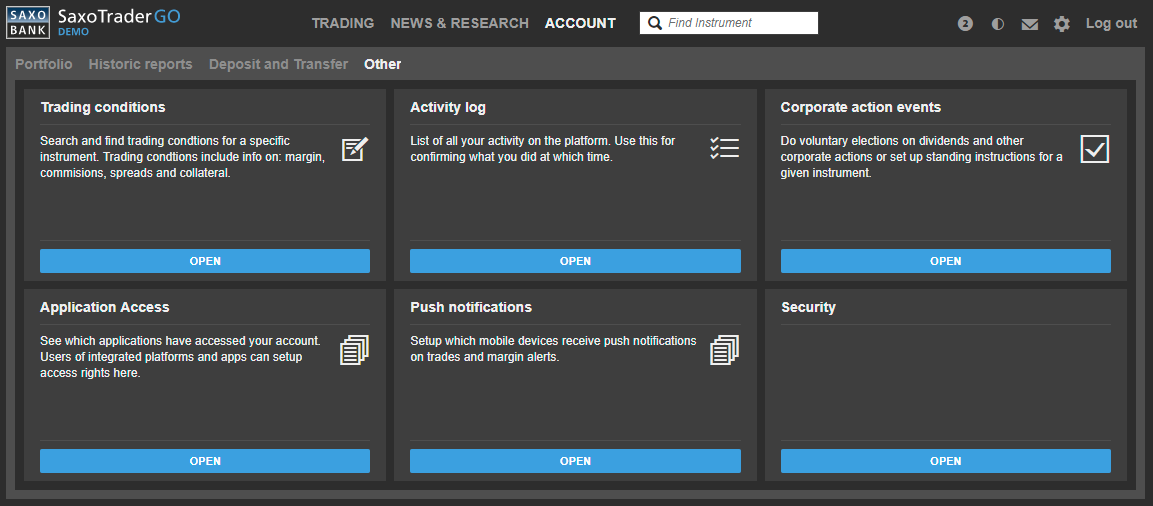Switch to Deposit and Transfer tab
The image size is (1153, 506).
[278, 64]
